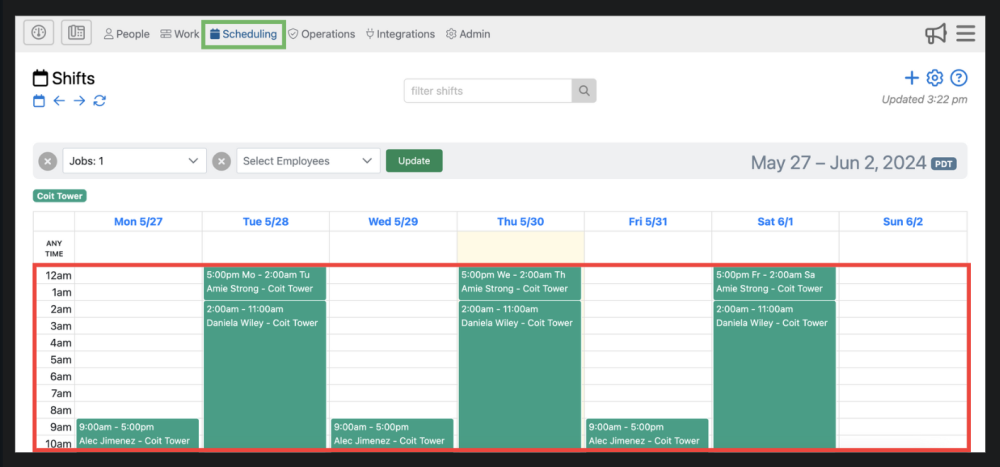Clear the Select Employees filter
Screen dimensions: 1000x467
tap(222, 161)
